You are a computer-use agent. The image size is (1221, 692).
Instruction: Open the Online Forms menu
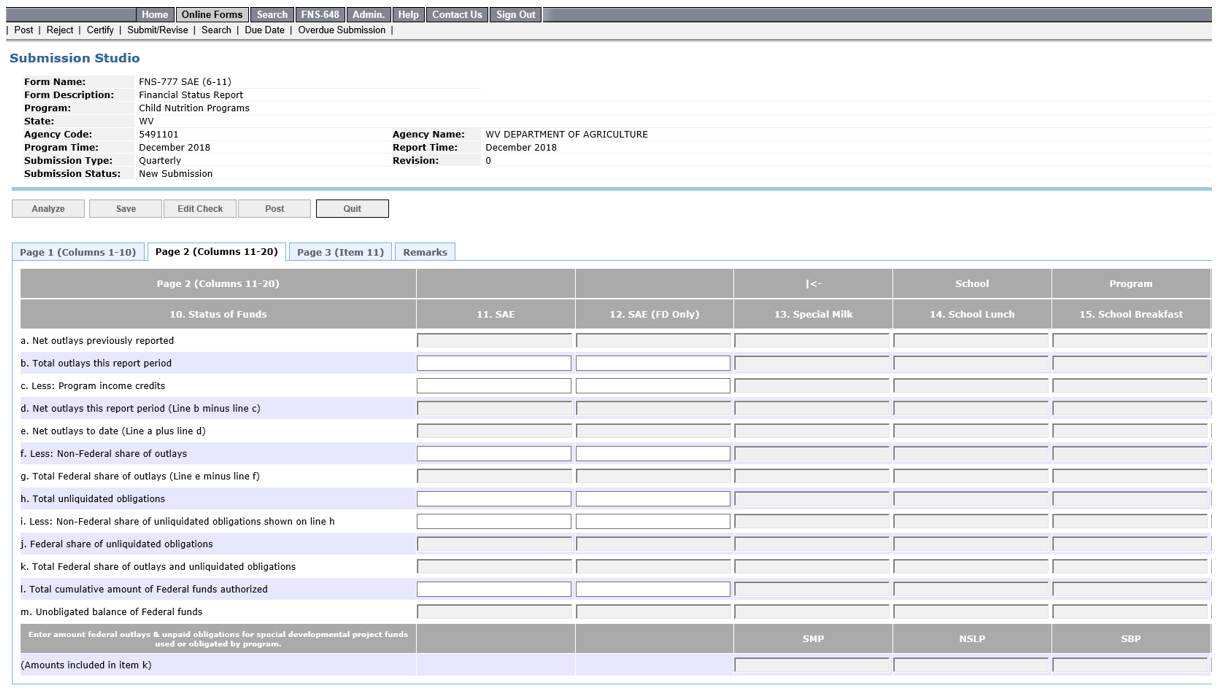tap(212, 15)
